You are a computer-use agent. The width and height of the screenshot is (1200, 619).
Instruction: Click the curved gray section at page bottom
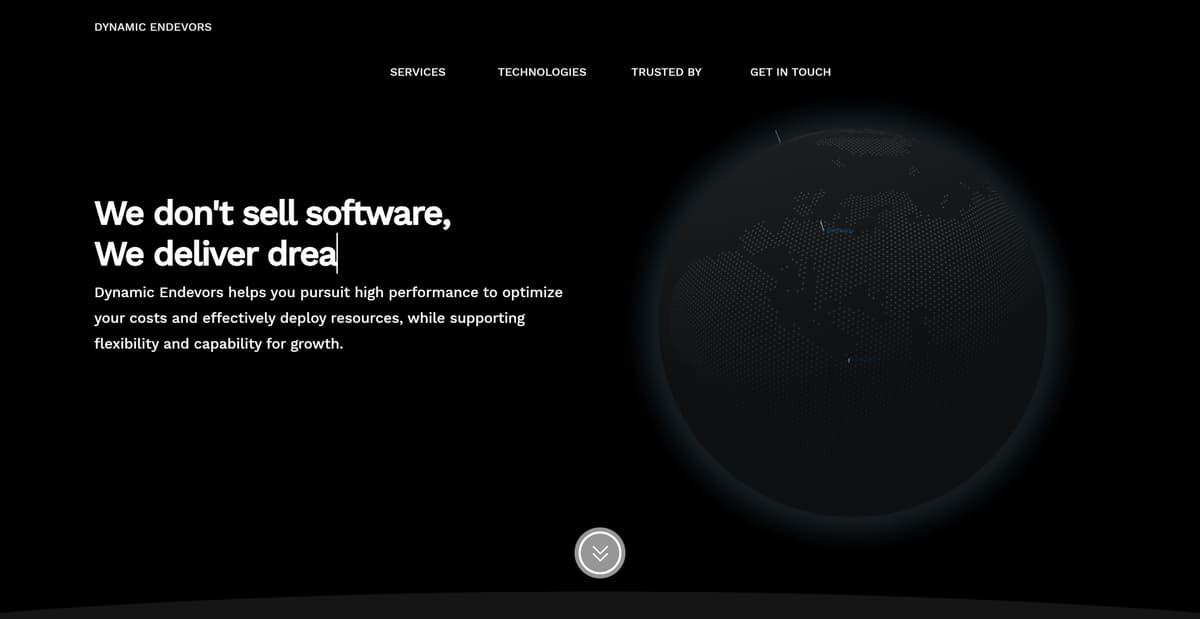pos(600,607)
